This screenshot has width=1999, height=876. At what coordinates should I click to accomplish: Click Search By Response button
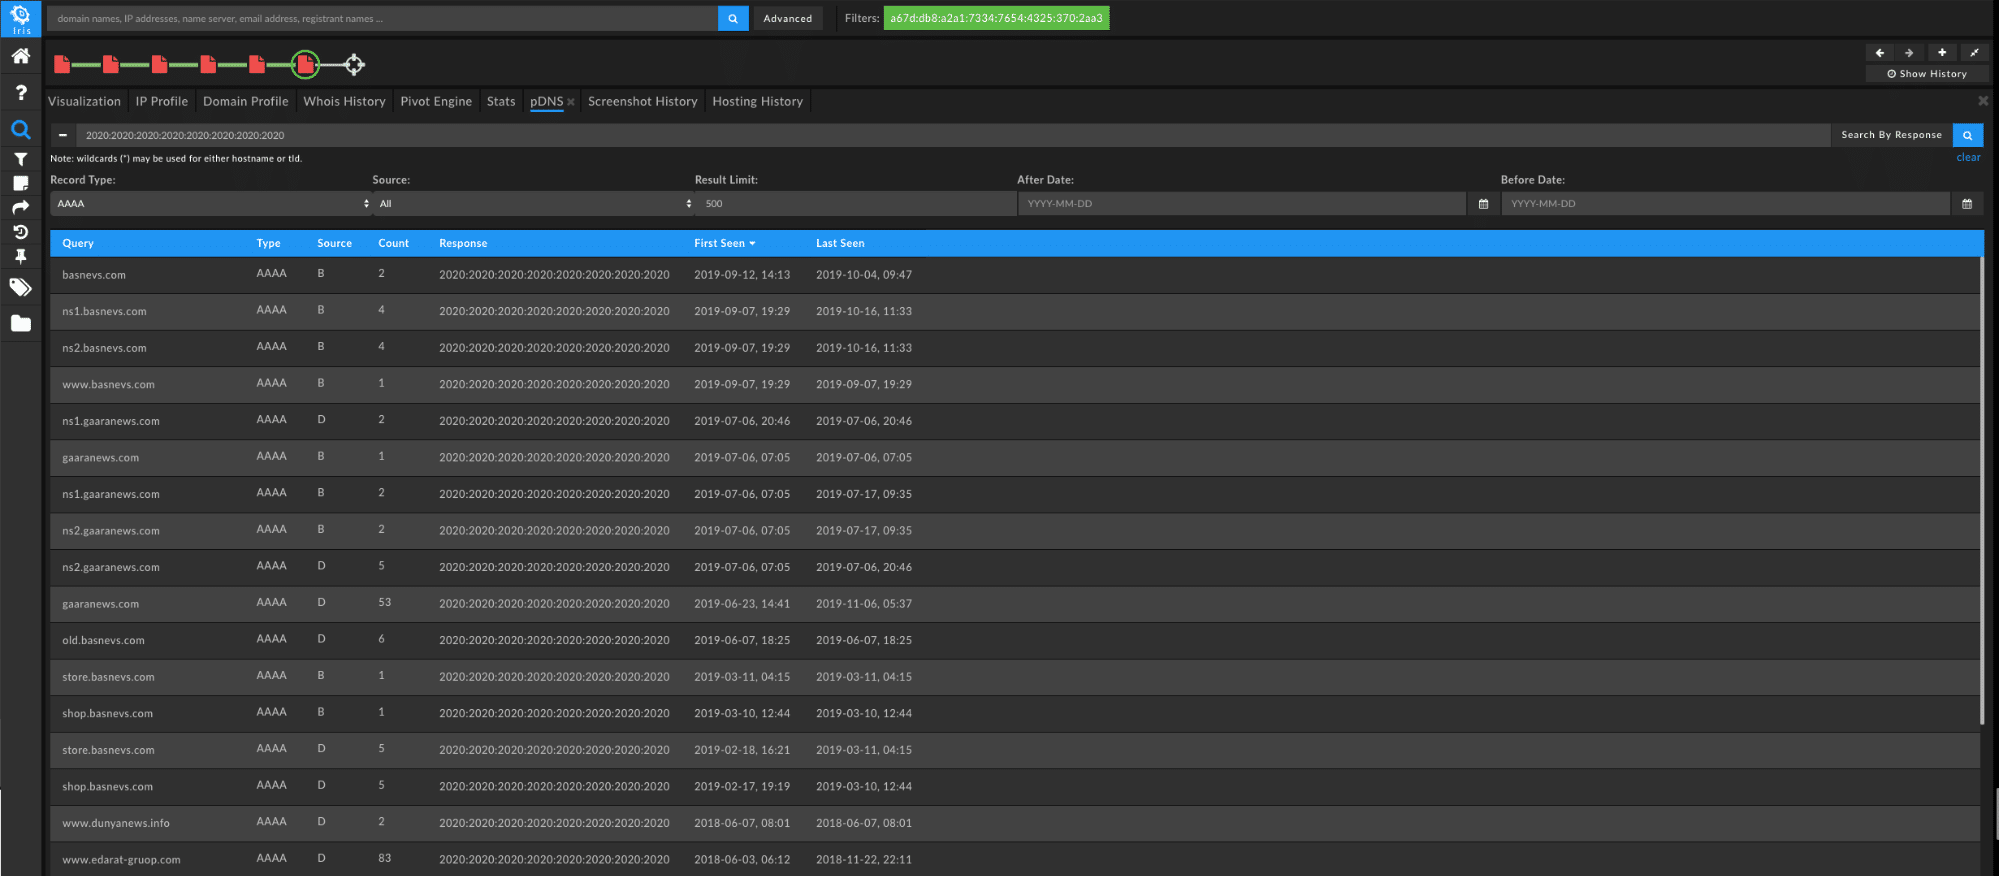click(x=1891, y=135)
